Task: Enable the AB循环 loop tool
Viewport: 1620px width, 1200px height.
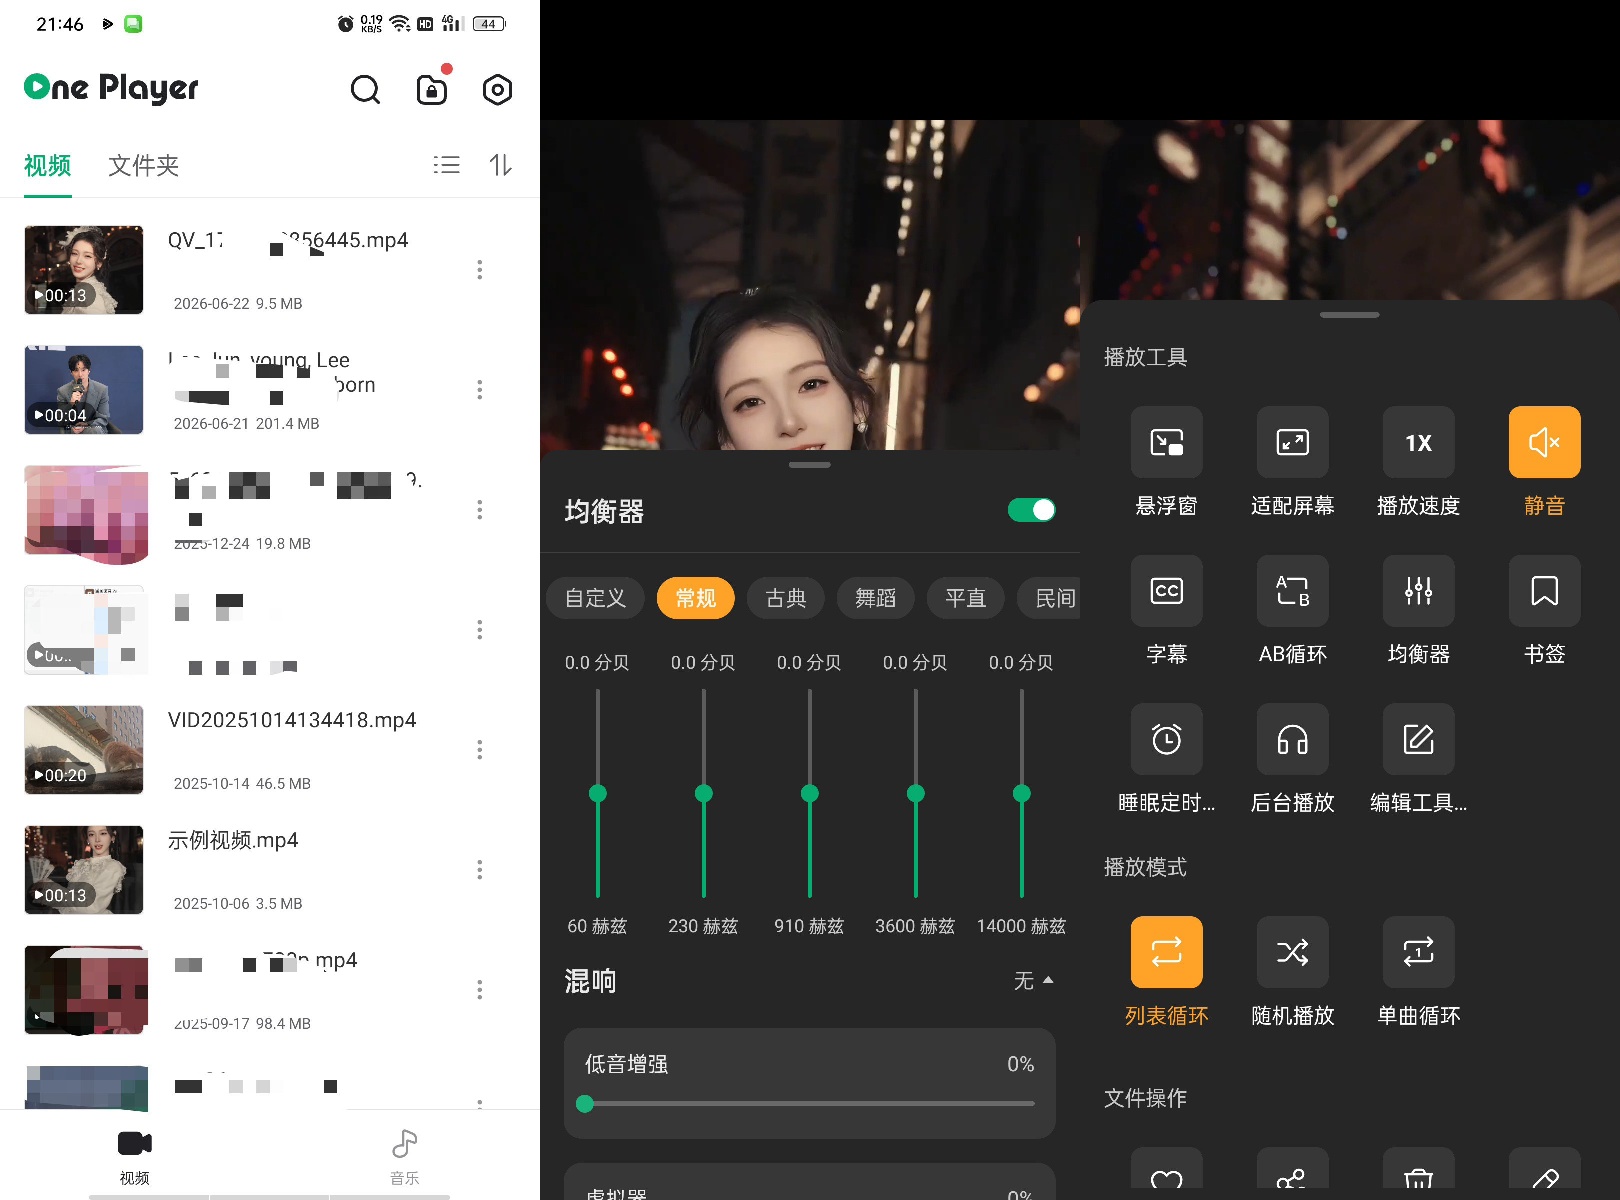Action: [x=1292, y=590]
